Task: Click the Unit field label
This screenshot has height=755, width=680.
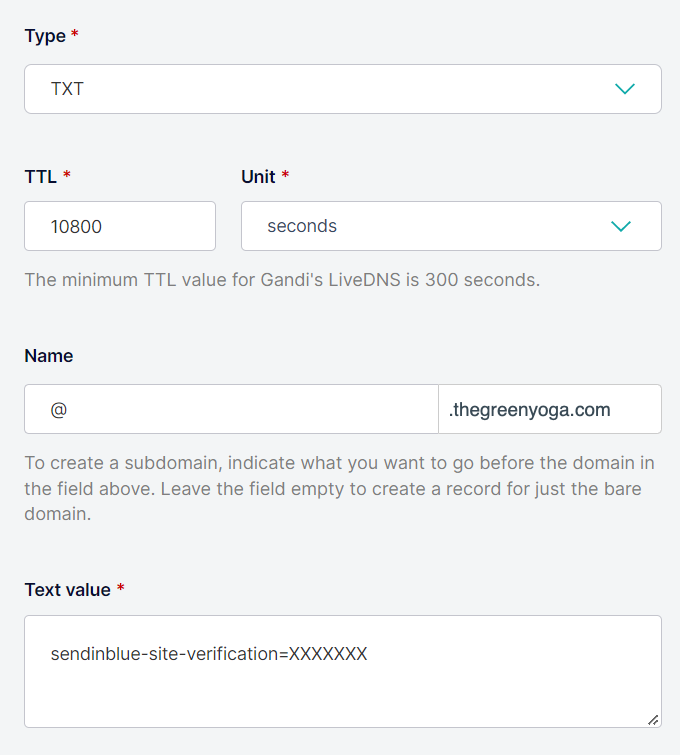Action: click(x=258, y=176)
